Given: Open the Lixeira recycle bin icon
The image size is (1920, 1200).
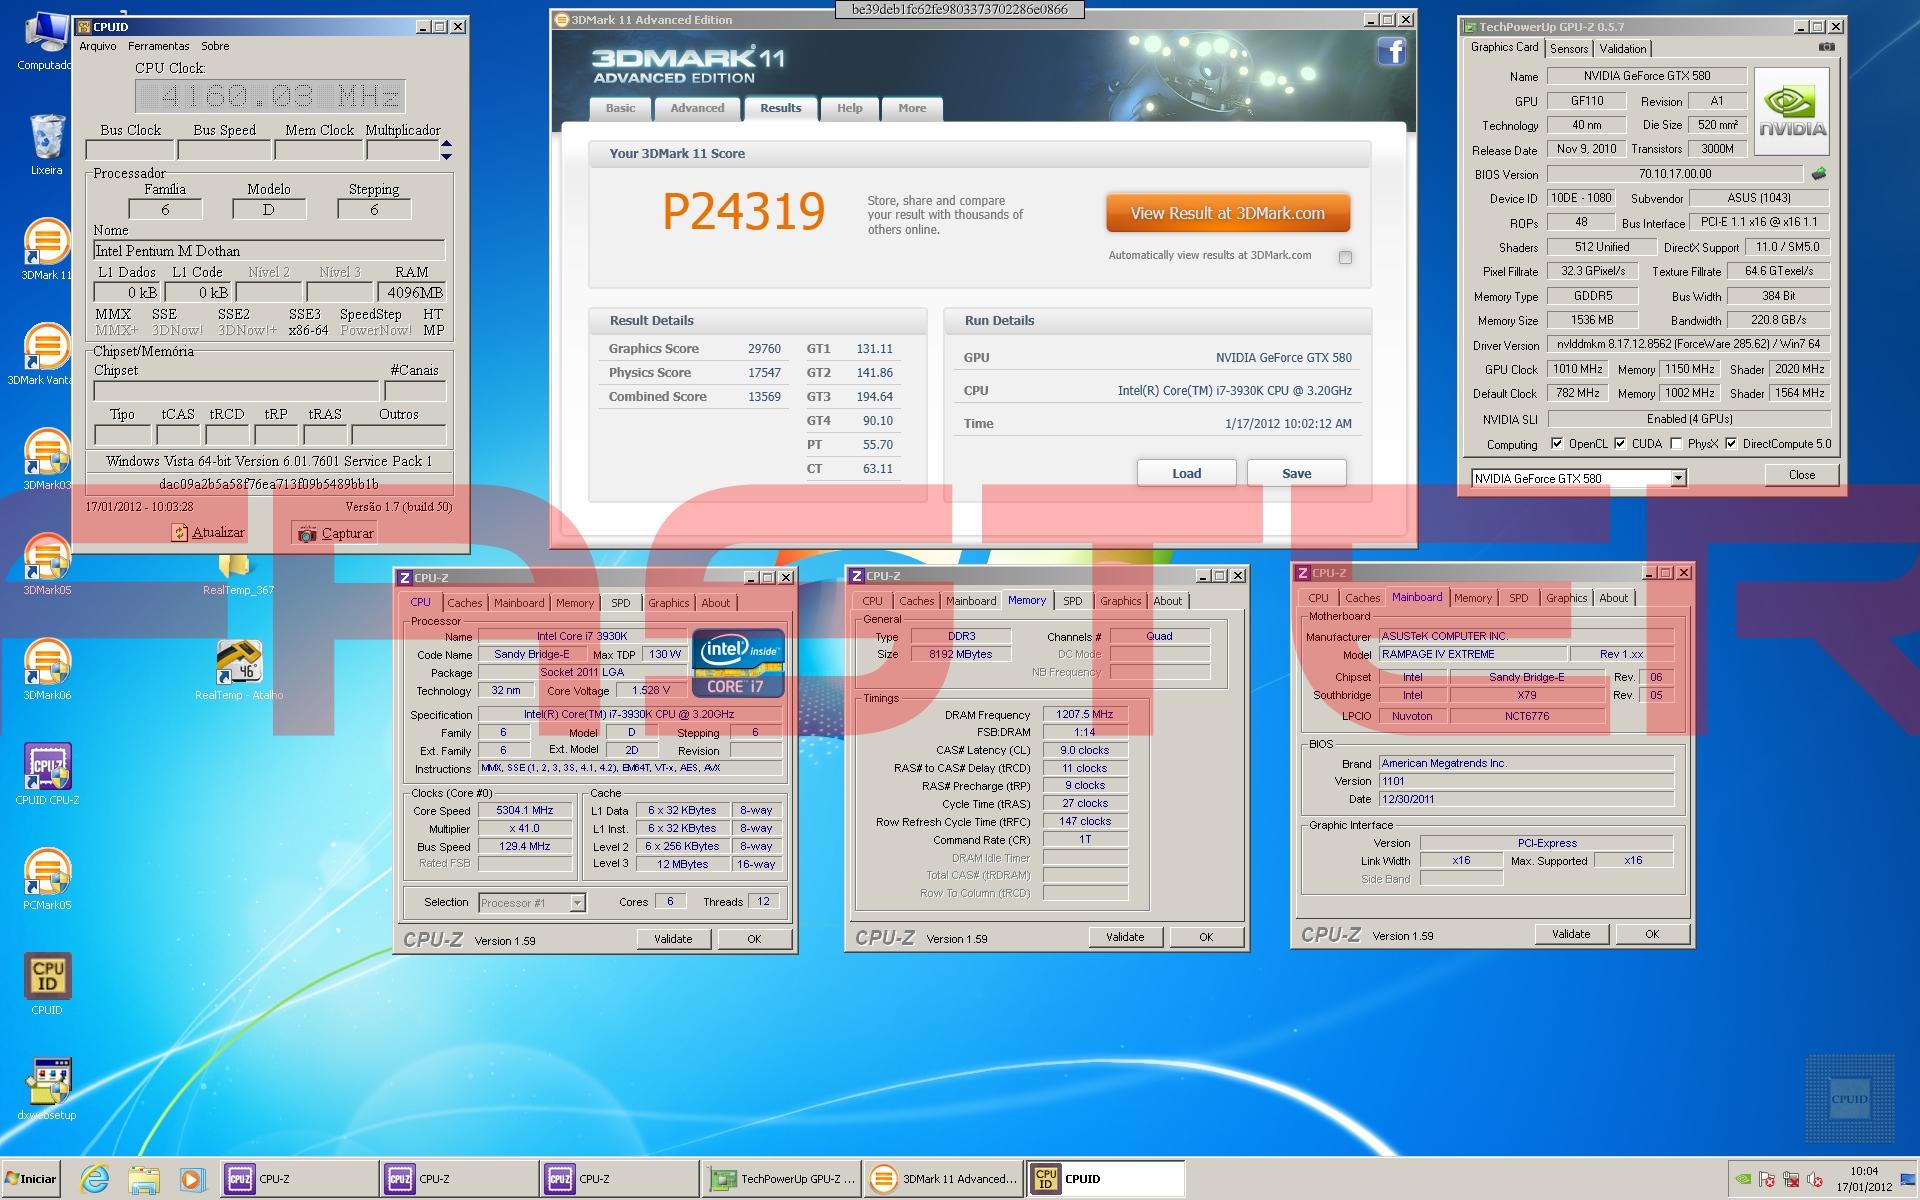Looking at the screenshot, I should (x=47, y=145).
